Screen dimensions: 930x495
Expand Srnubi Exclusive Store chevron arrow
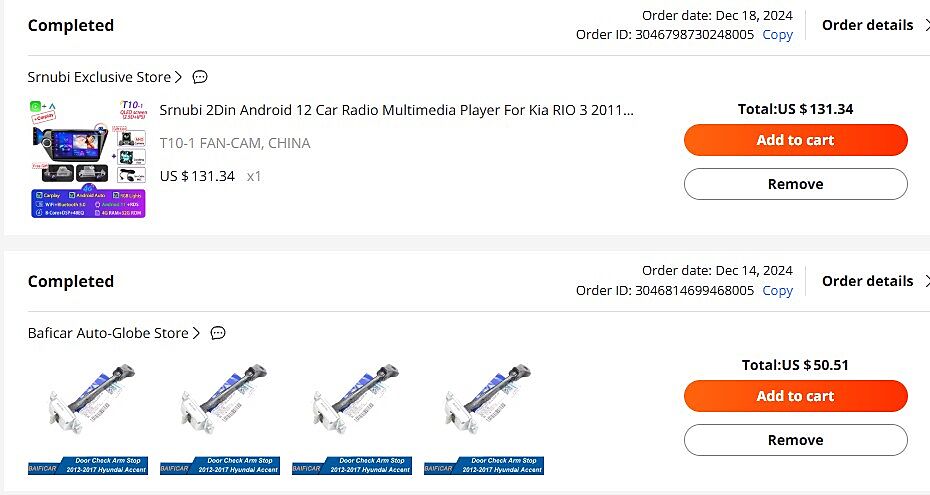pyautogui.click(x=179, y=77)
